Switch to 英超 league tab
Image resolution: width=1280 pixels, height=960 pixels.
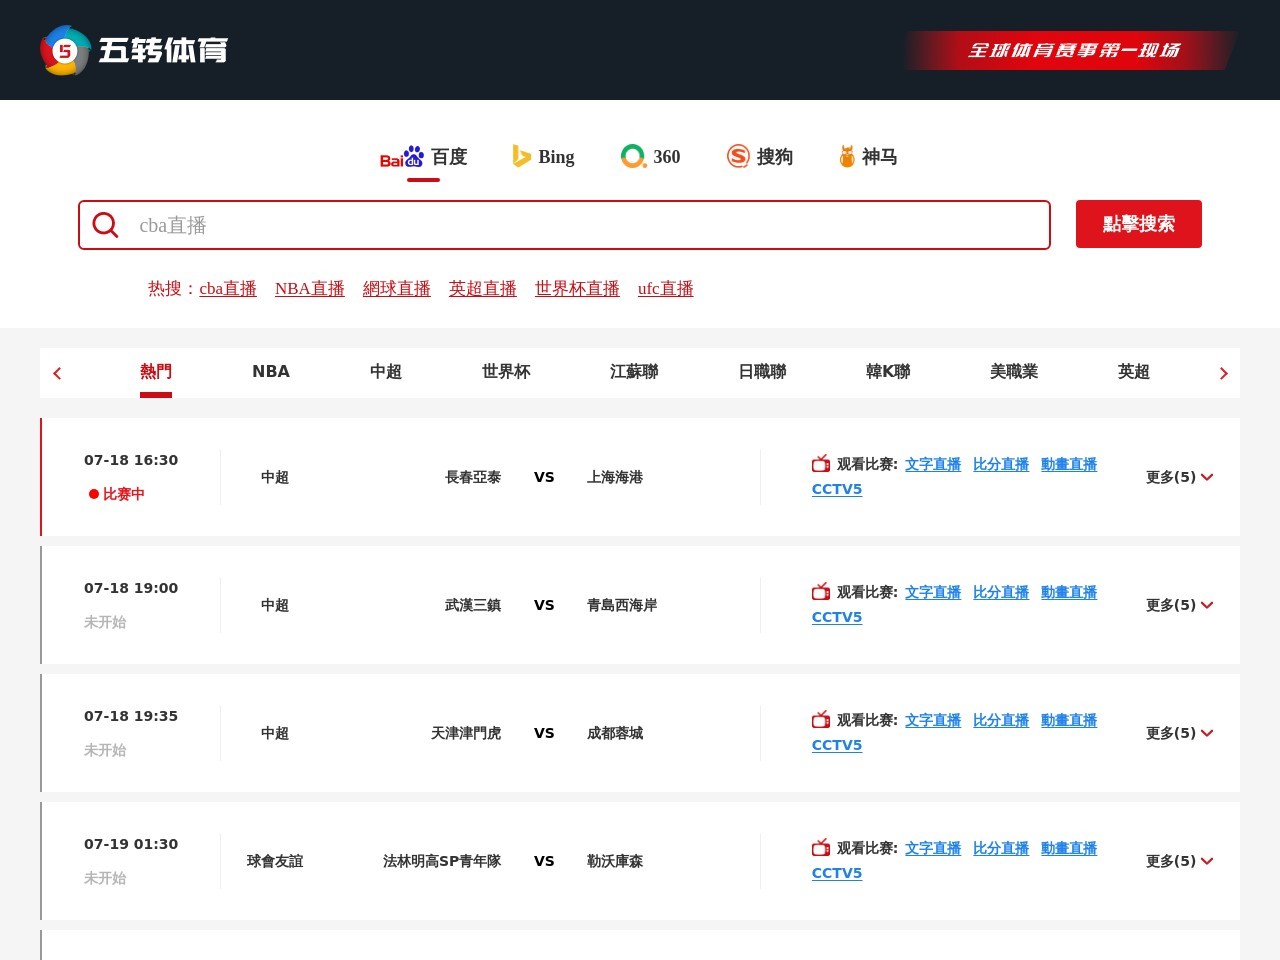pyautogui.click(x=1134, y=372)
